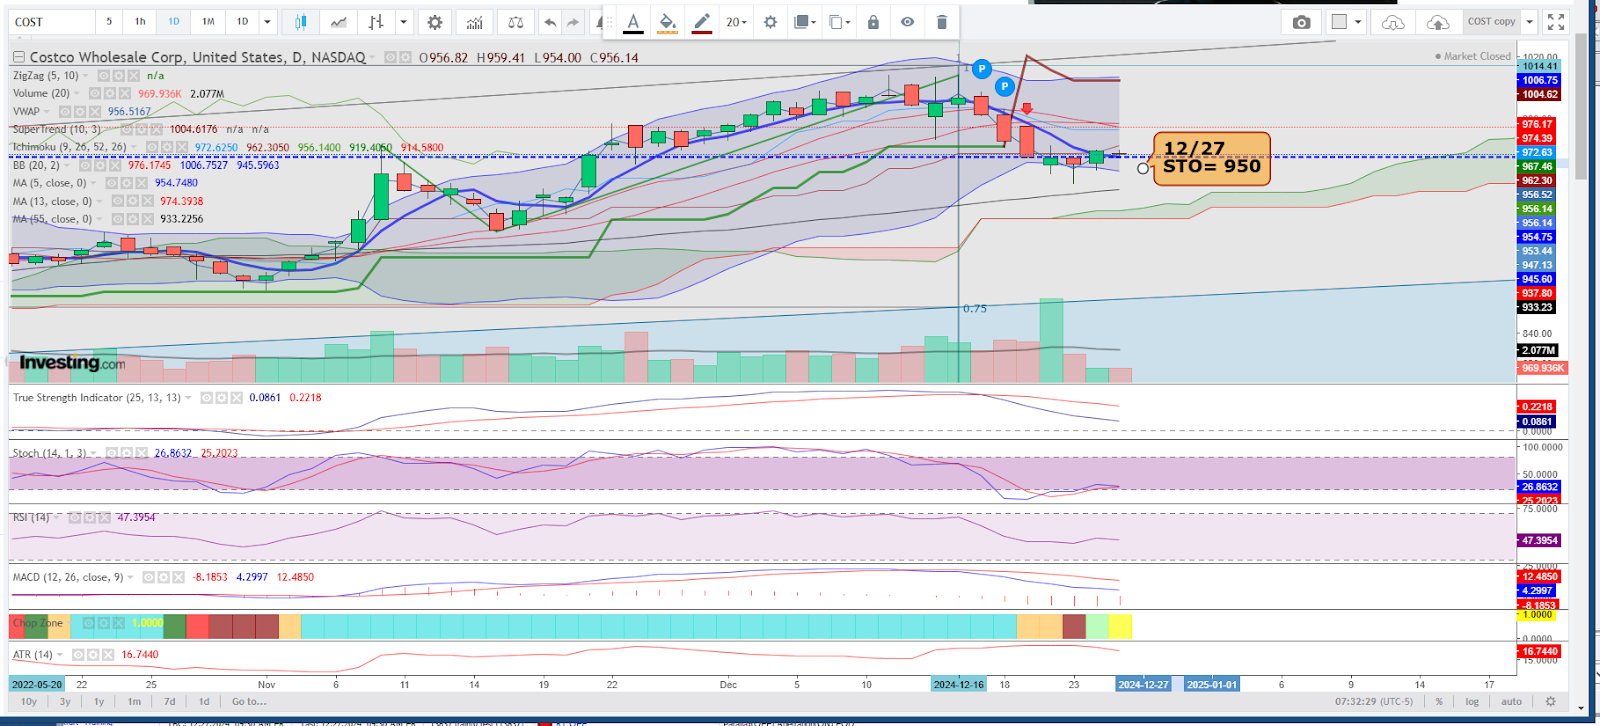Redo the chart action
The height and width of the screenshot is (726, 1600).
point(573,21)
